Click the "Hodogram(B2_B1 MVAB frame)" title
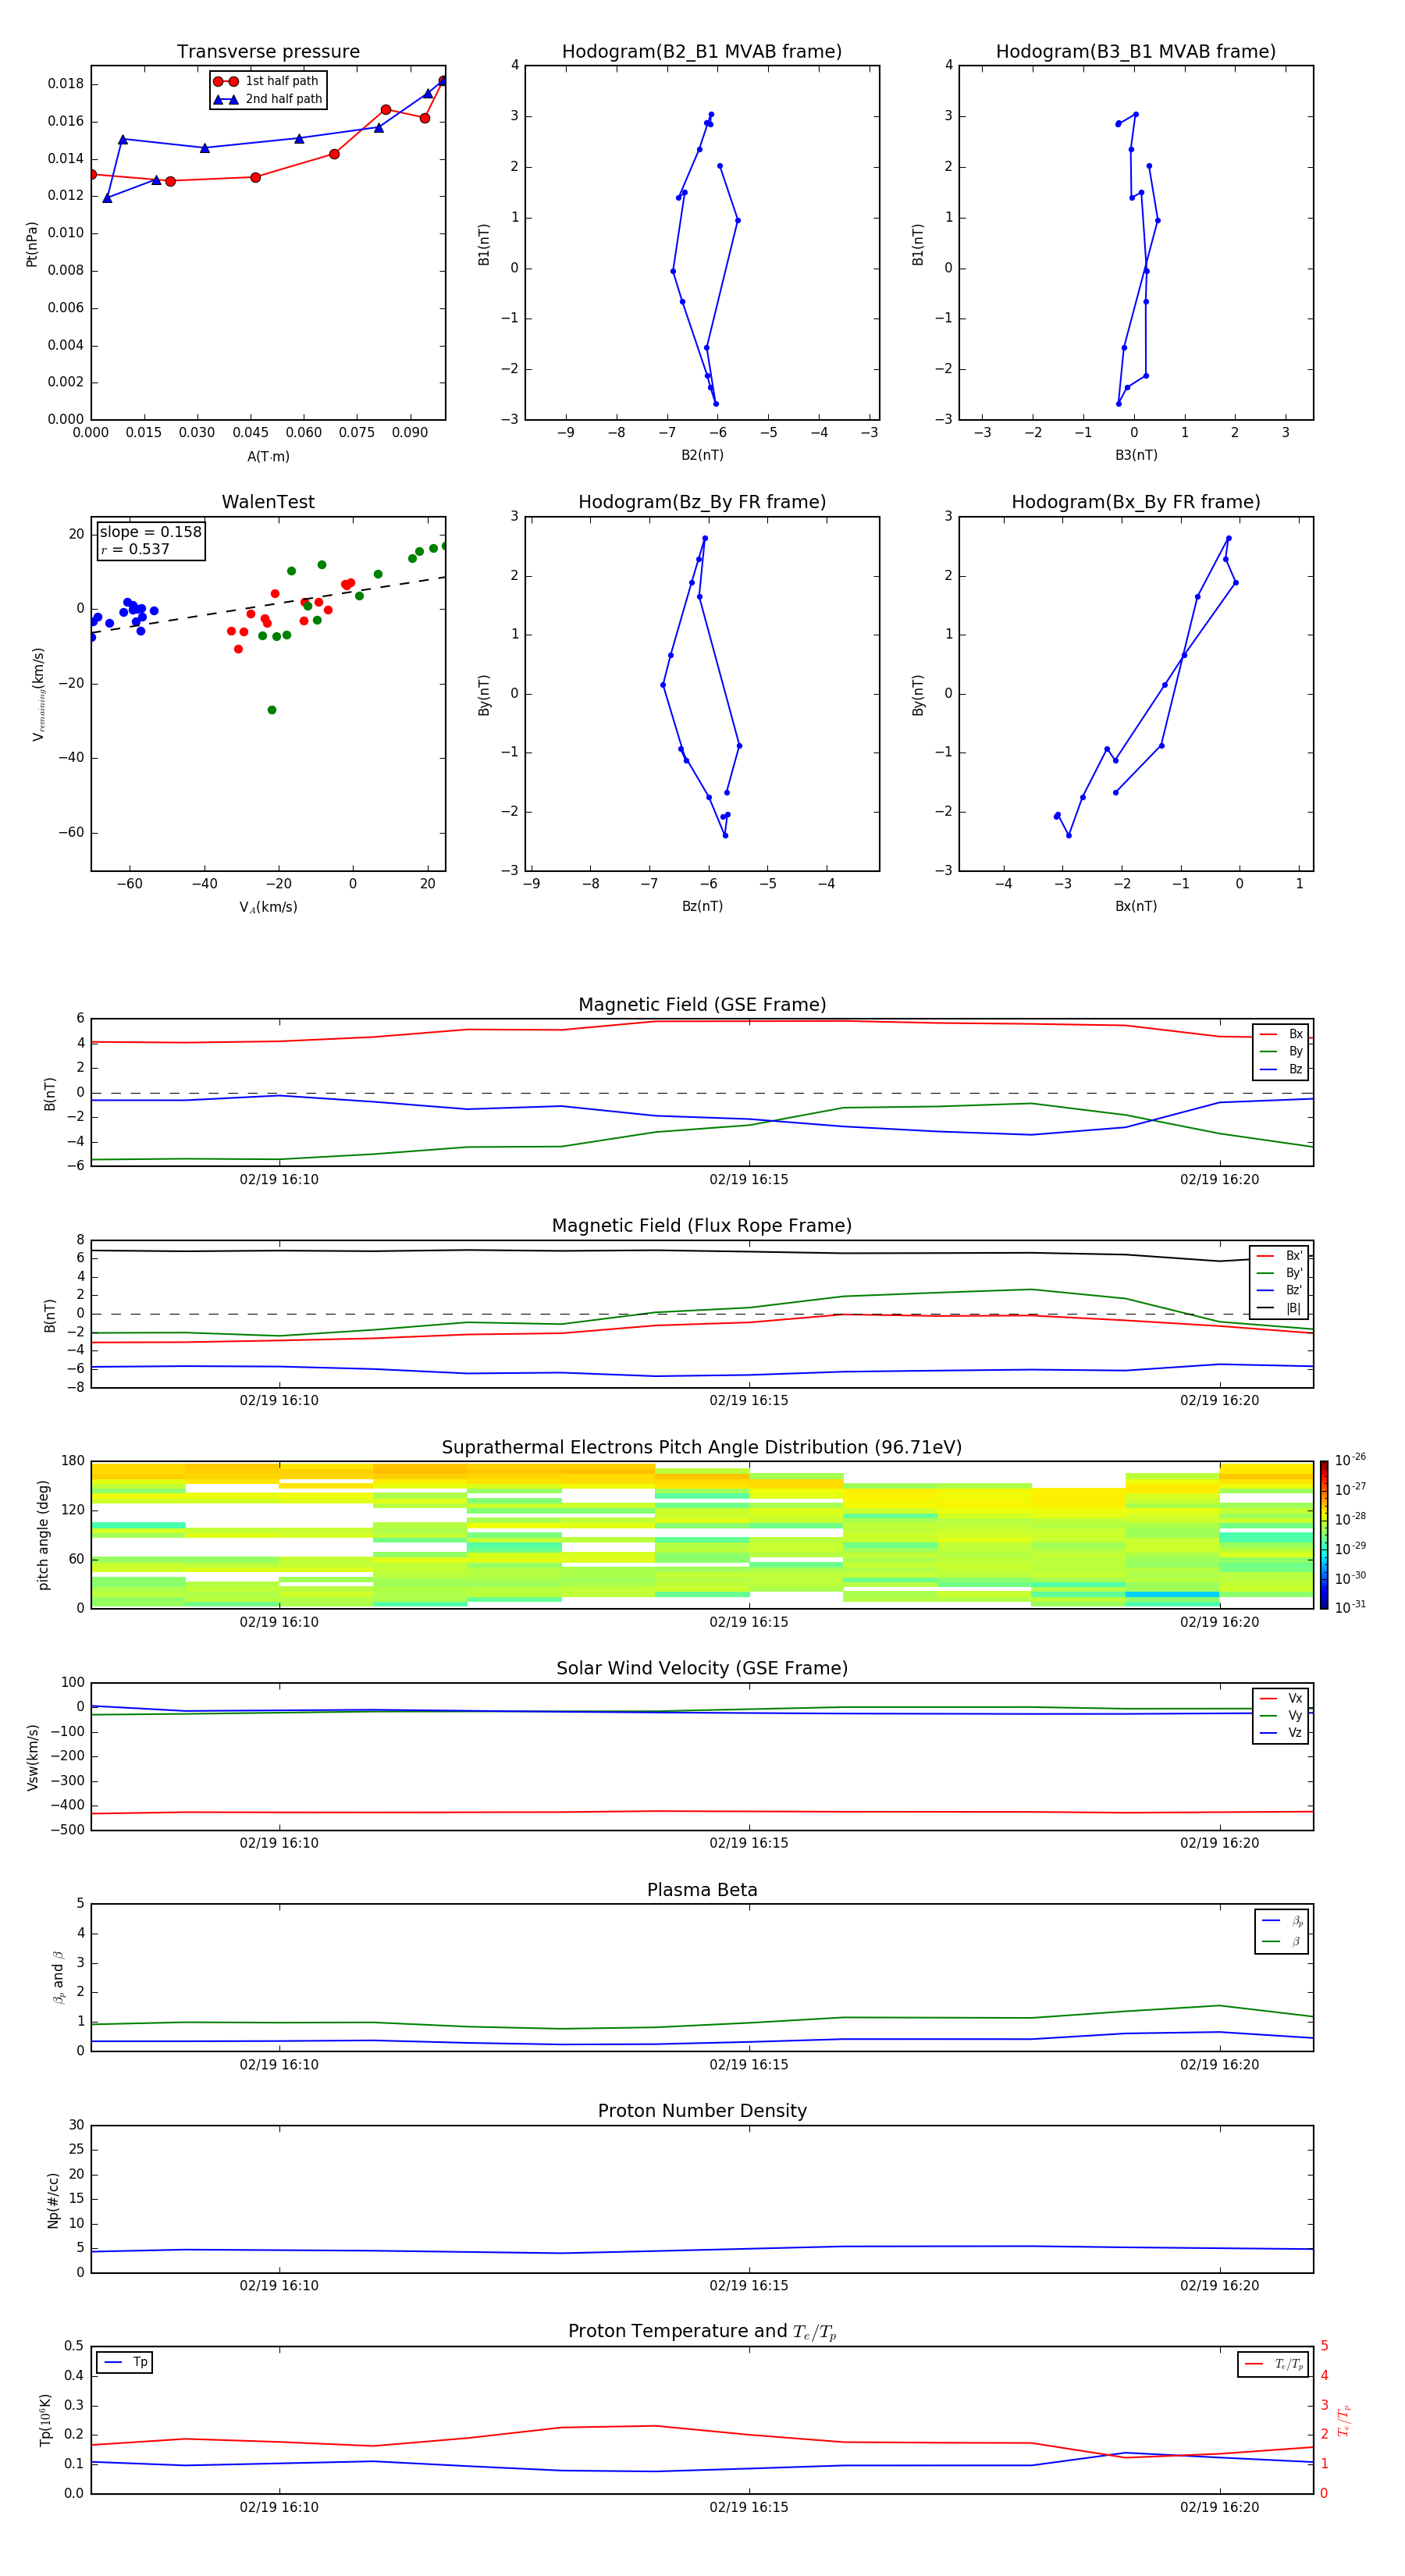The image size is (1405, 2576). click(702, 52)
